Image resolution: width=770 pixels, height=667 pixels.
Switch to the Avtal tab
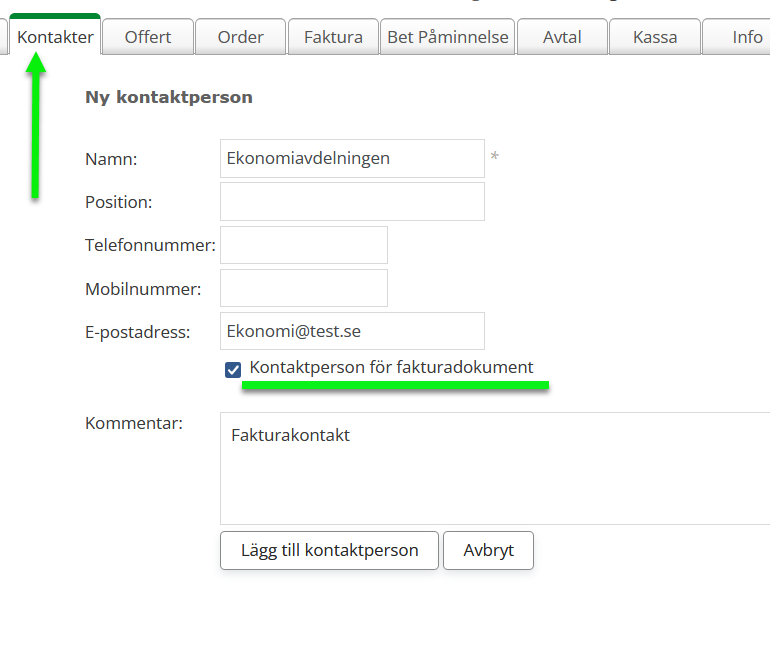pos(562,37)
